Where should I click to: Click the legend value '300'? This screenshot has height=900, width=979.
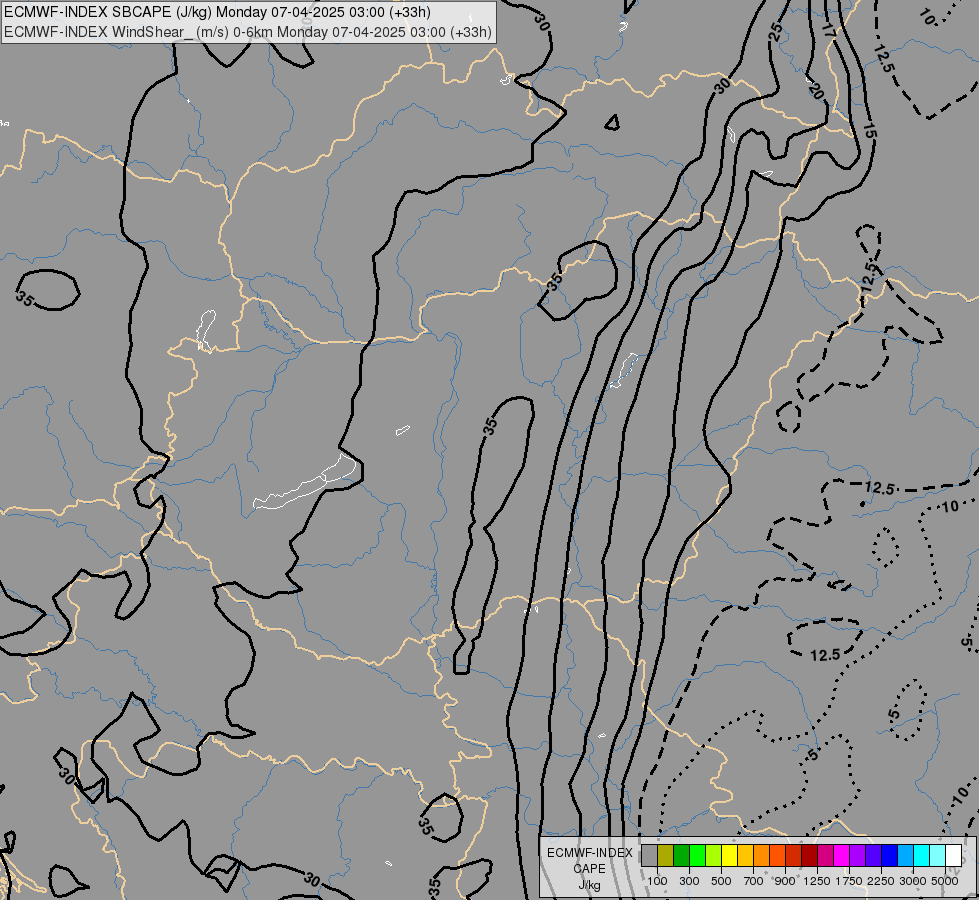(x=689, y=881)
